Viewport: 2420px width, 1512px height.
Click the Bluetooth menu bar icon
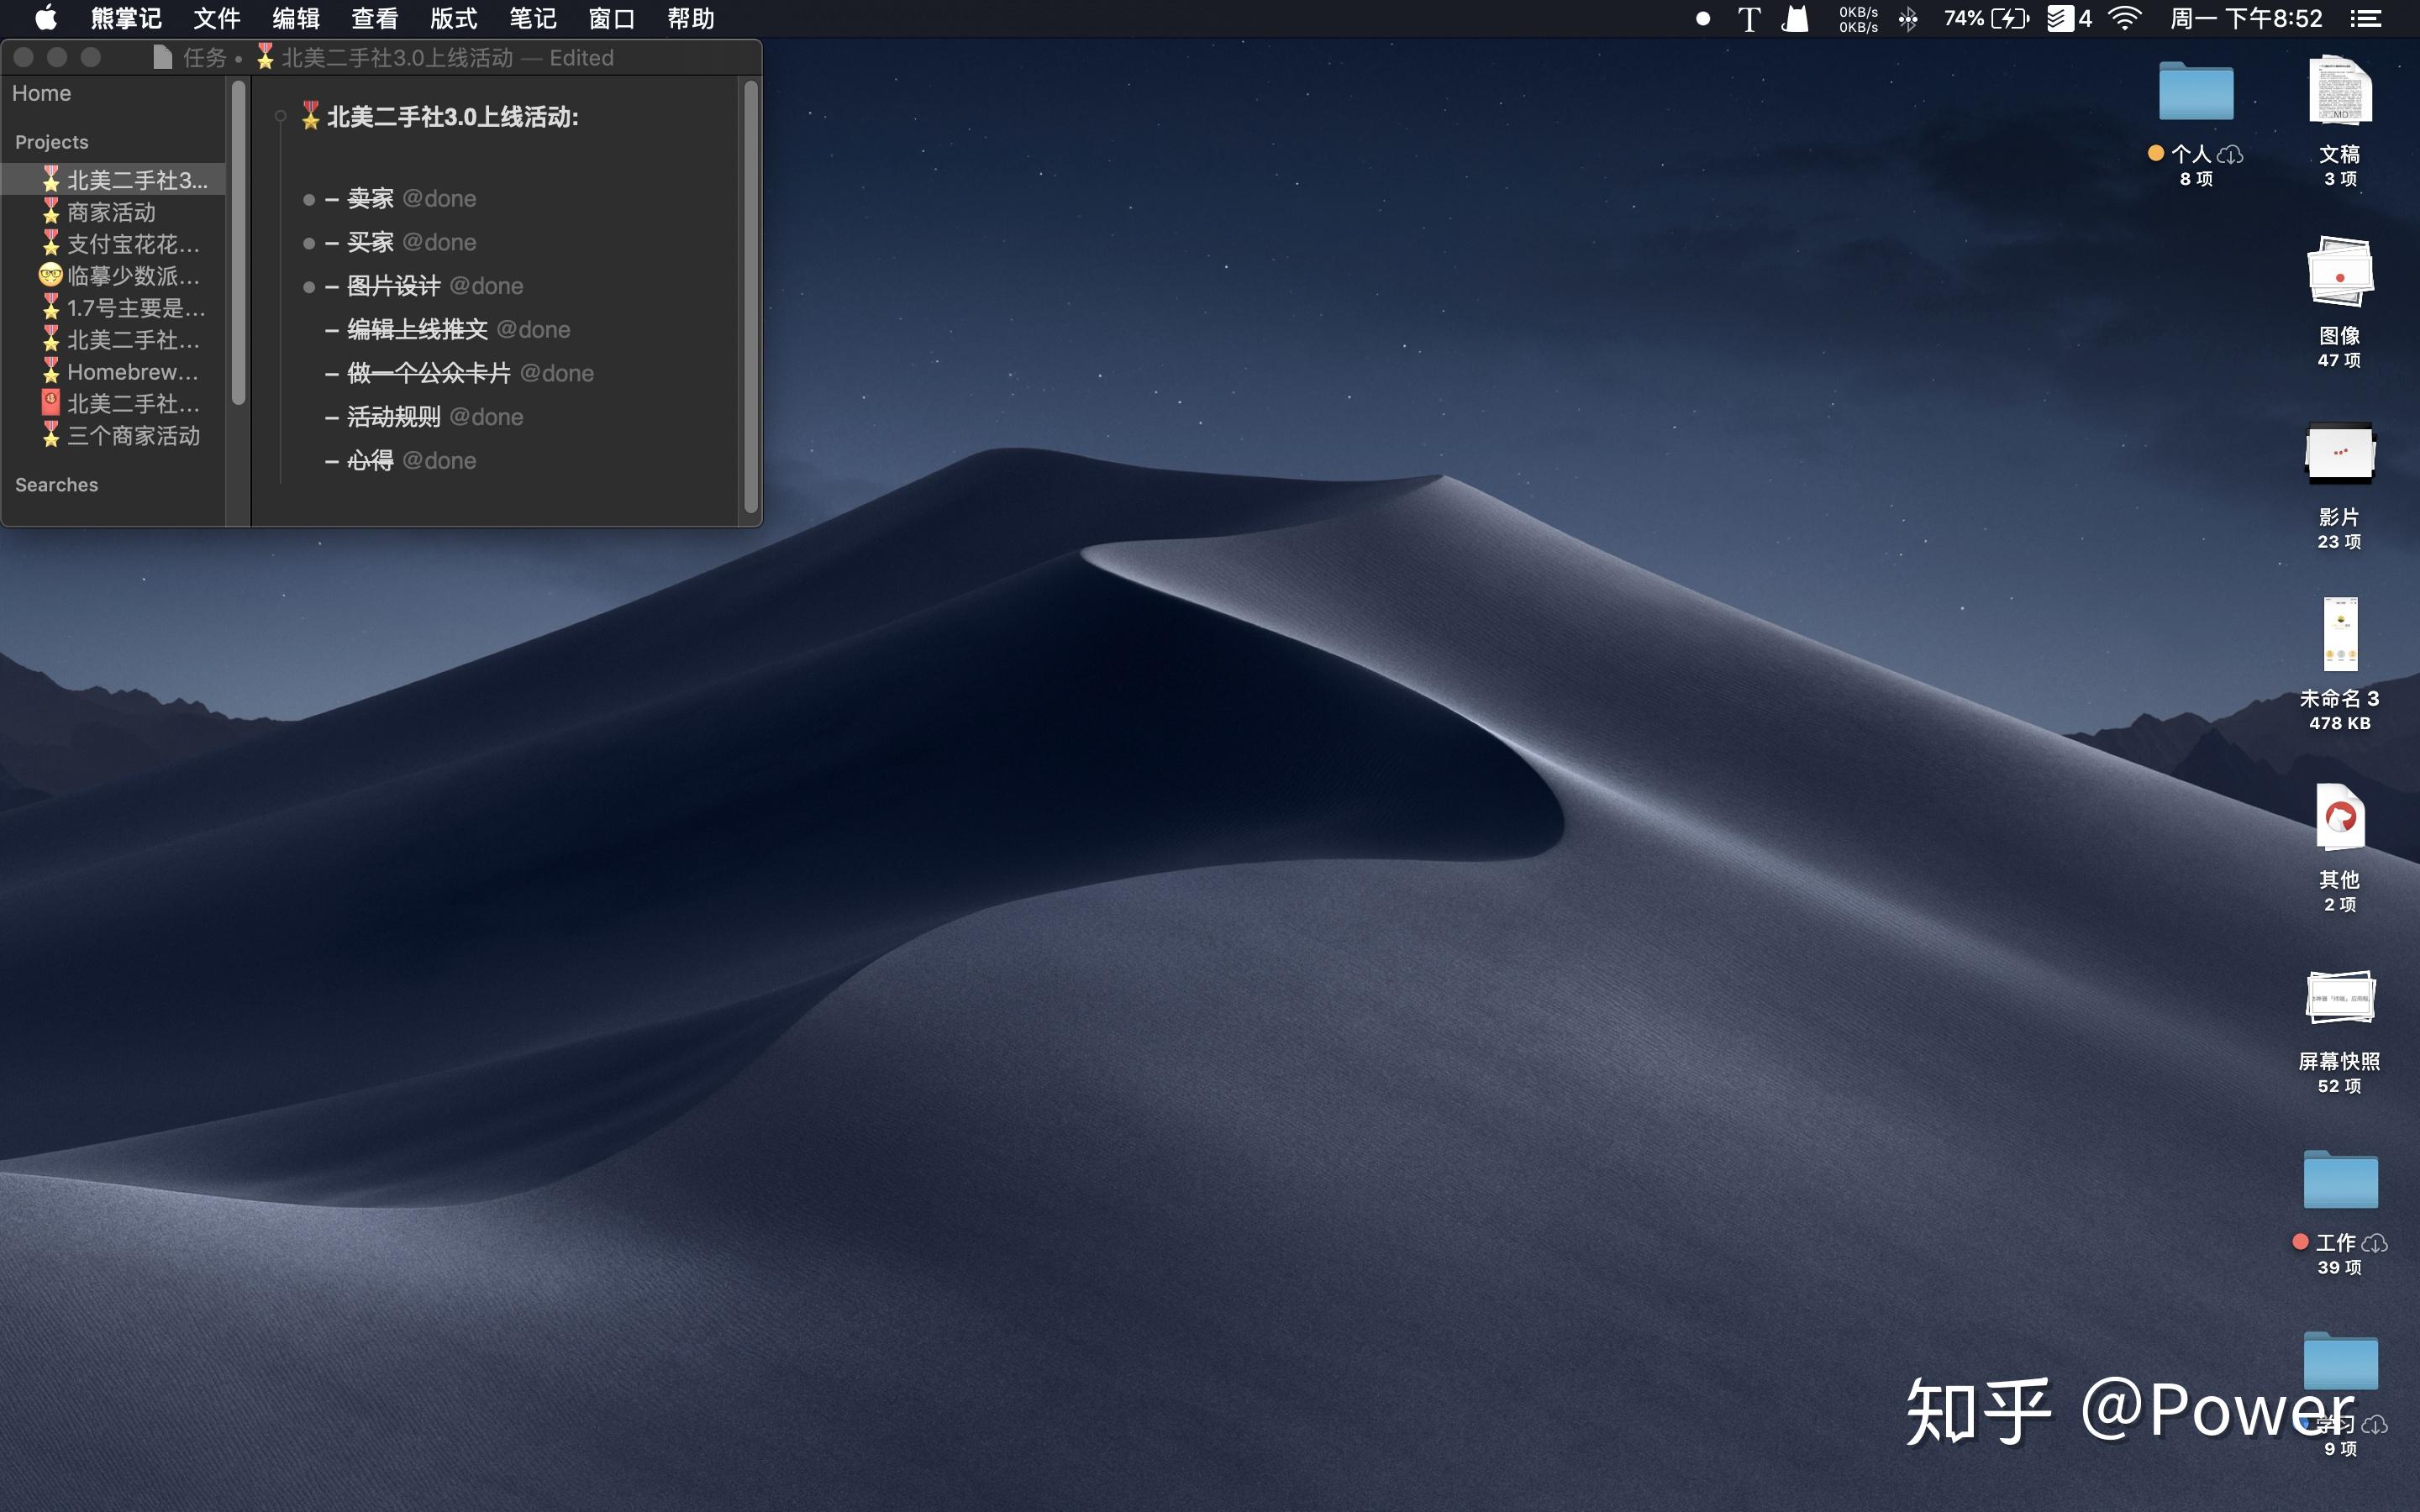(x=1908, y=19)
